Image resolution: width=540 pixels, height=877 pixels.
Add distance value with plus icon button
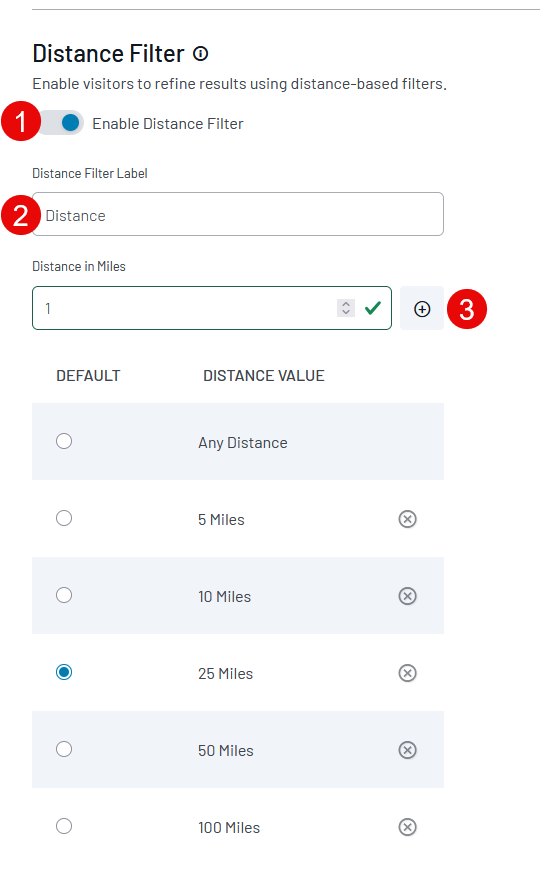pyautogui.click(x=422, y=308)
